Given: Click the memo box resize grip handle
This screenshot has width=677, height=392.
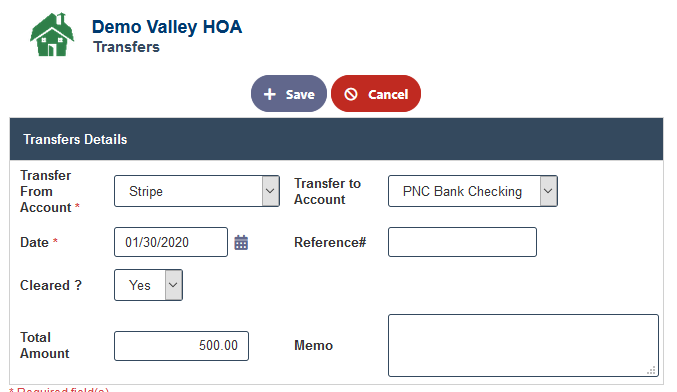Looking at the screenshot, I should [652, 370].
